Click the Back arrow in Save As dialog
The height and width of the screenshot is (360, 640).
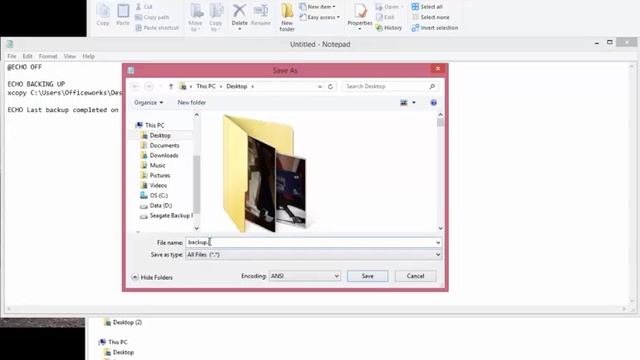coord(135,86)
